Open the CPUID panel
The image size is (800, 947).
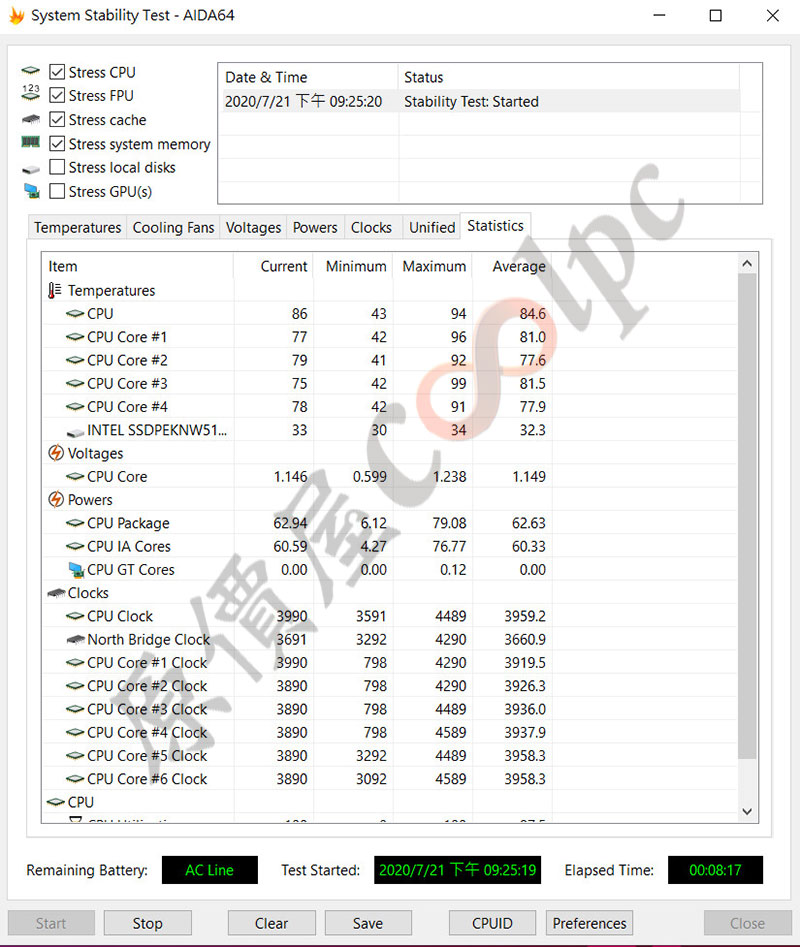click(492, 923)
